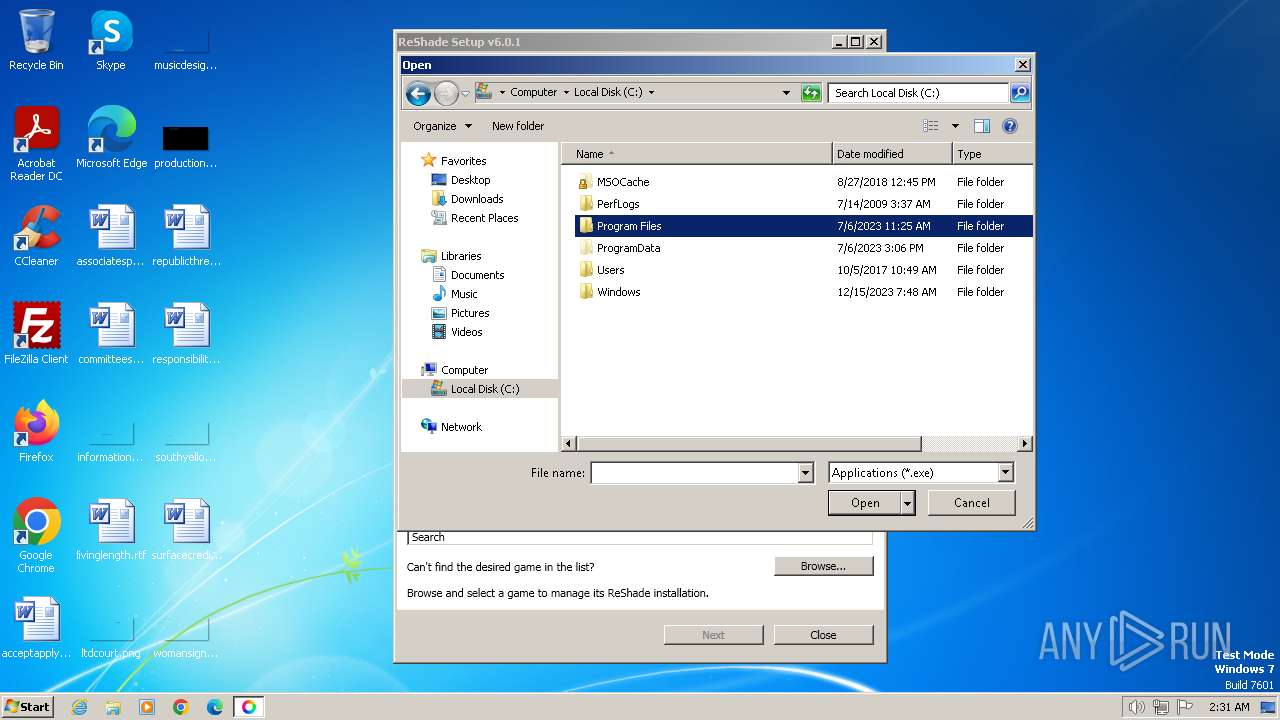Expand the File name combo box dropdown
The width and height of the screenshot is (1280, 720).
coord(806,473)
